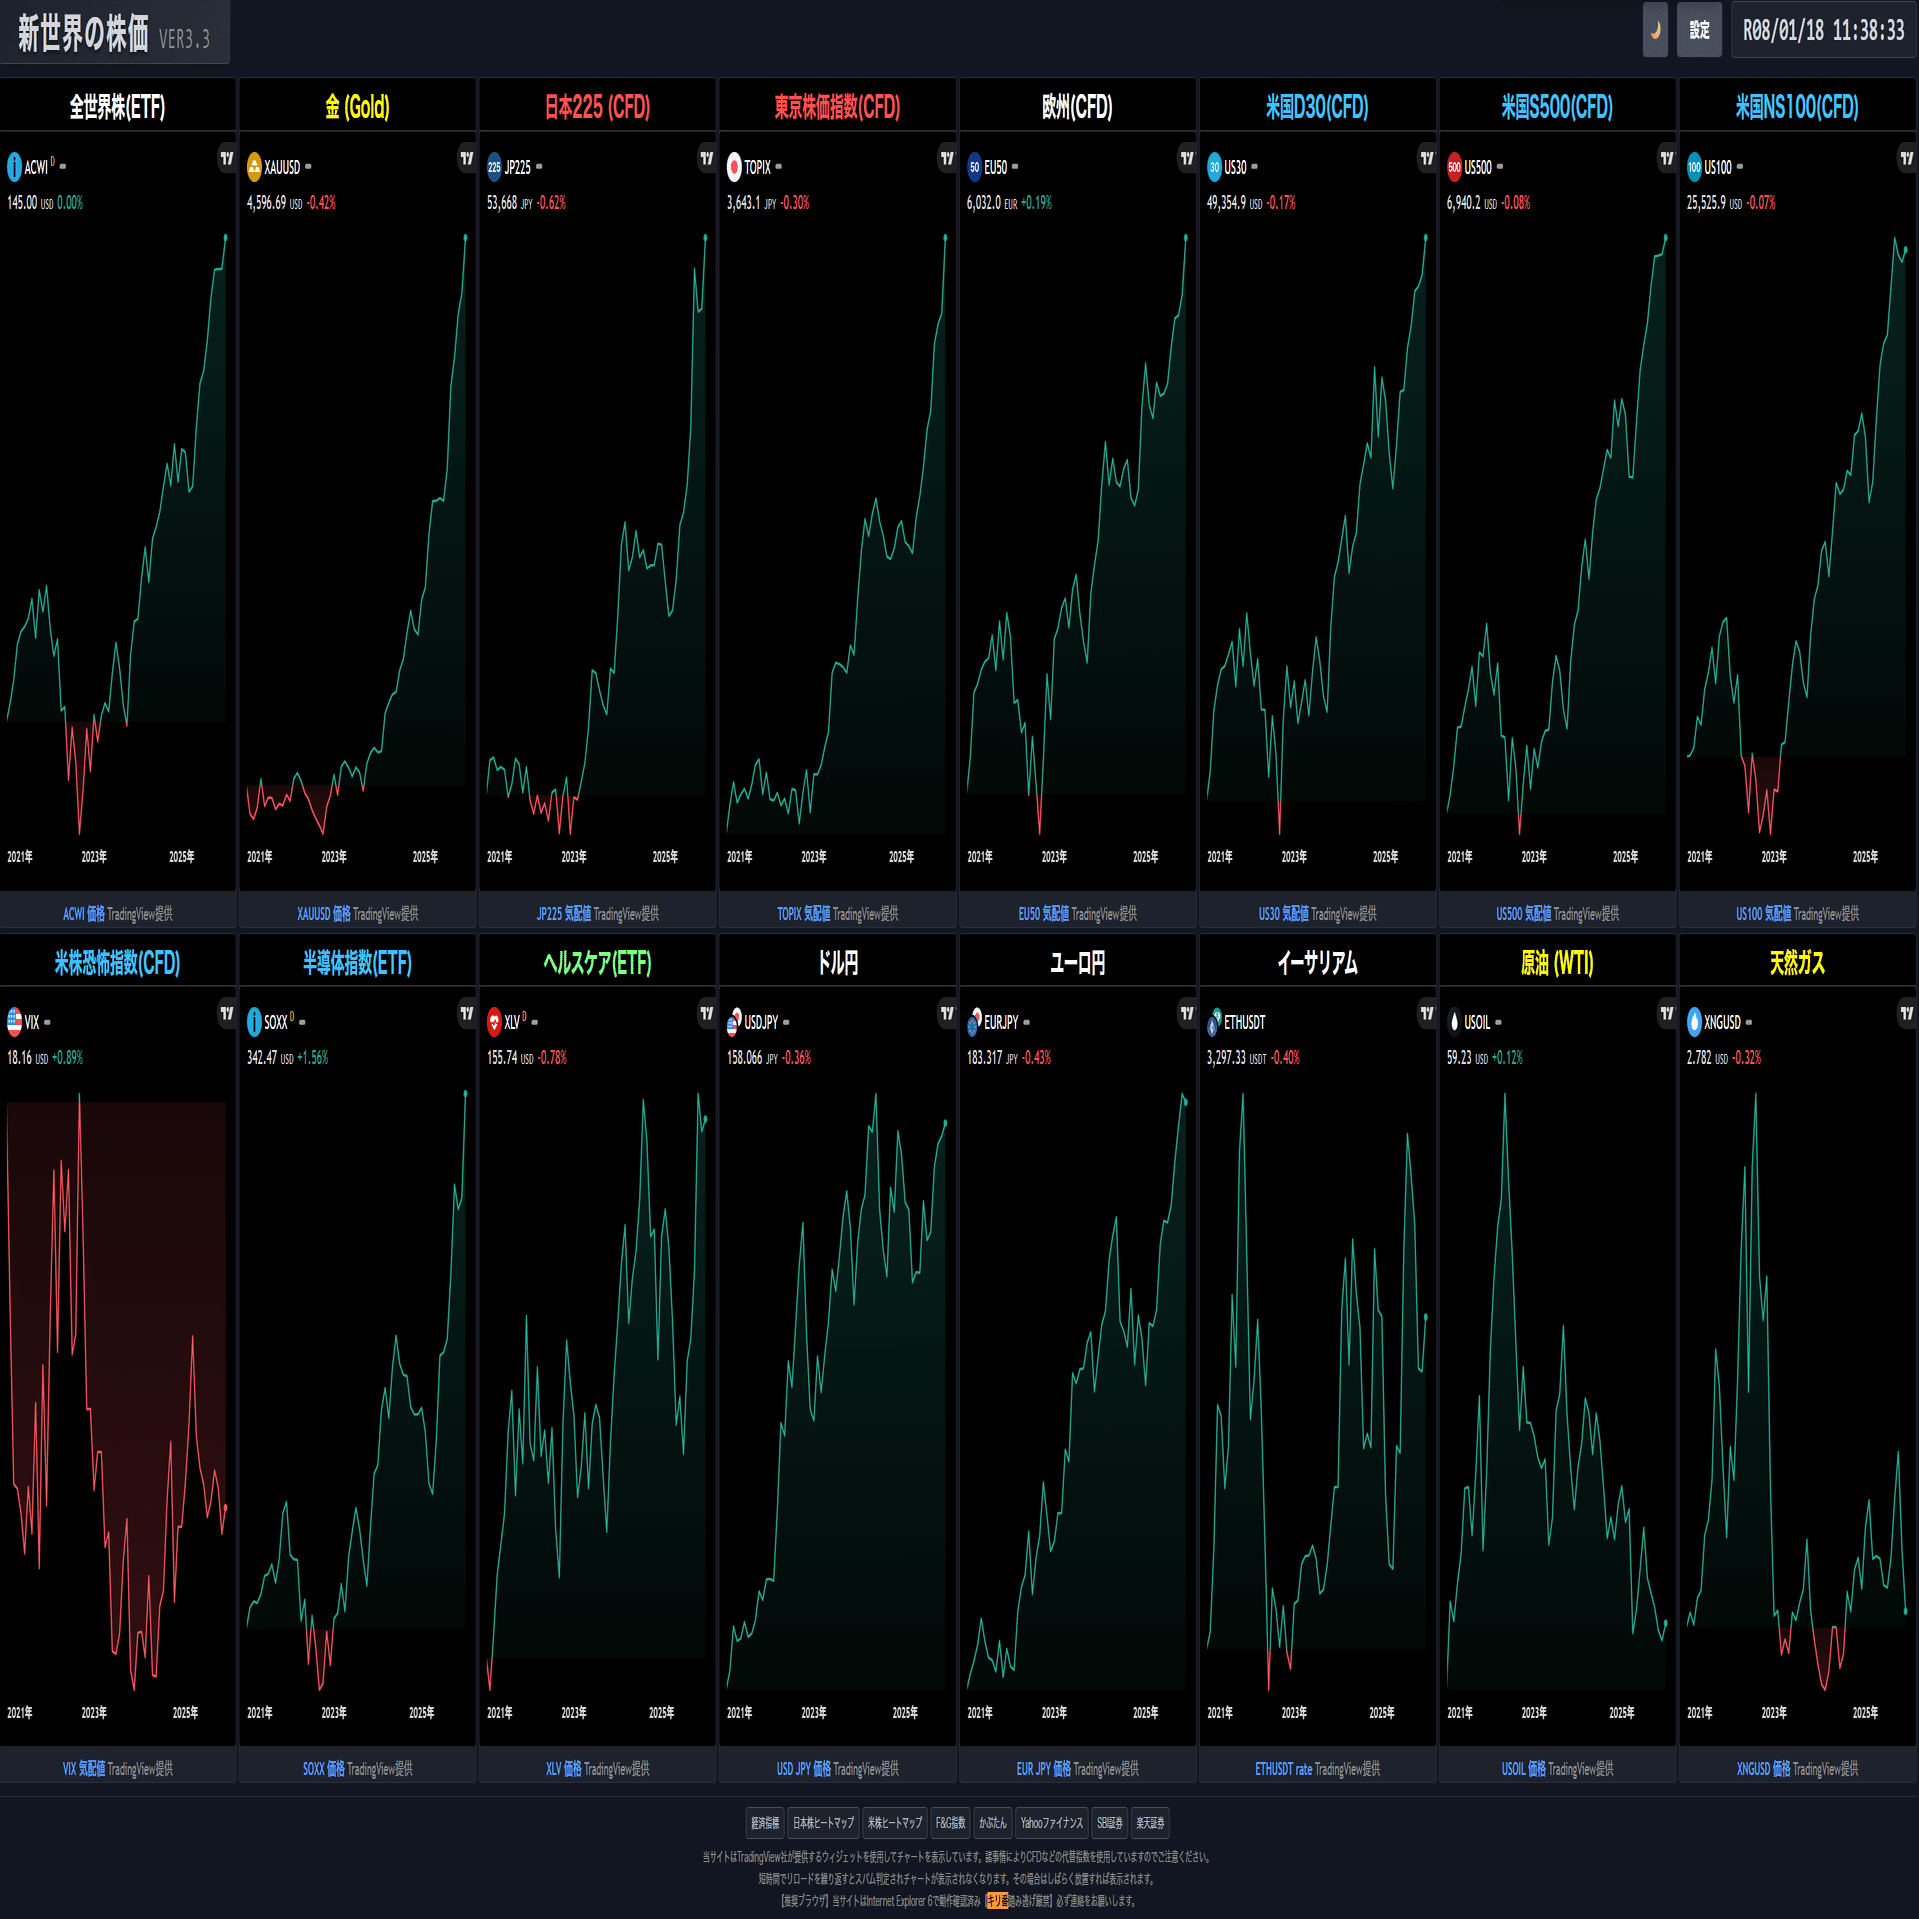
Task: Open the F&G指数 footer link
Action: (x=951, y=1823)
